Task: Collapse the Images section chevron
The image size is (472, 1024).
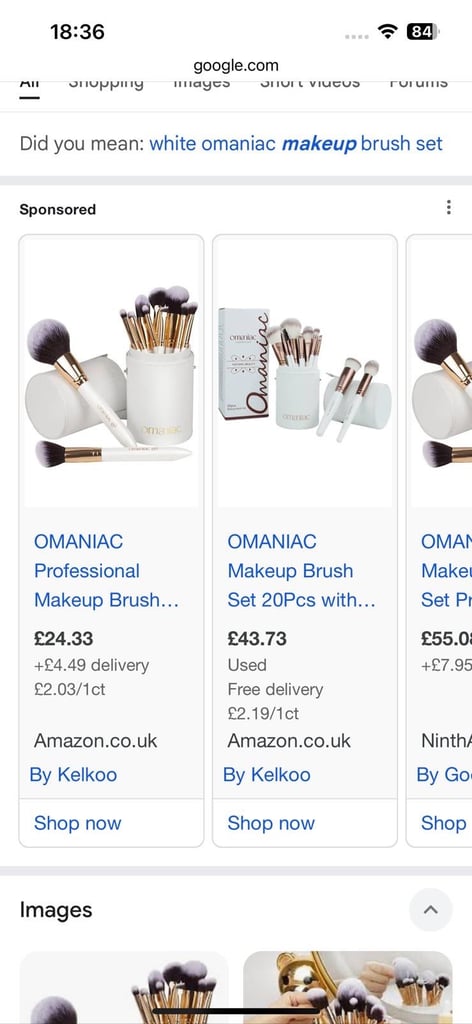Action: coord(430,909)
